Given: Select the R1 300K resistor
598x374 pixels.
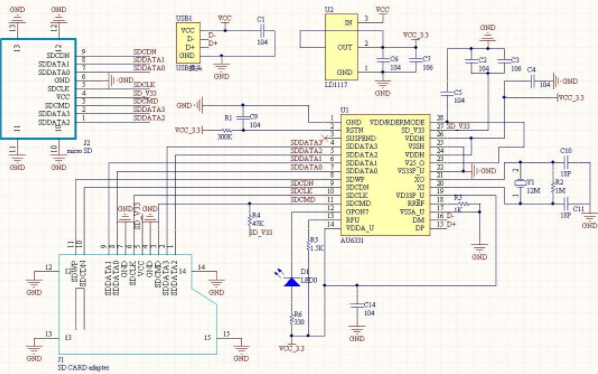Looking at the screenshot, I should click(227, 130).
